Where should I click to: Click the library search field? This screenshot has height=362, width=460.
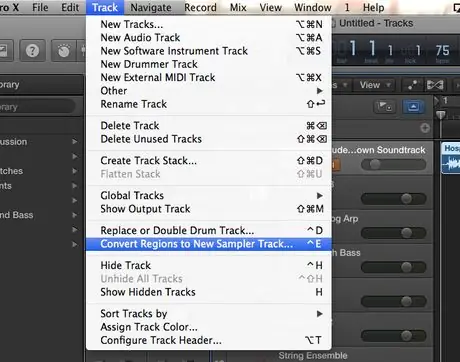[x=37, y=107]
